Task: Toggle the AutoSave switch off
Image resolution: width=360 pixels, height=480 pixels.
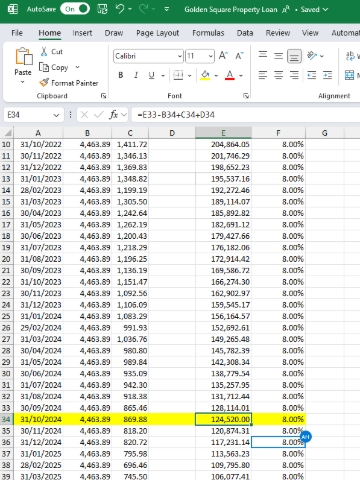Action: 75,9
